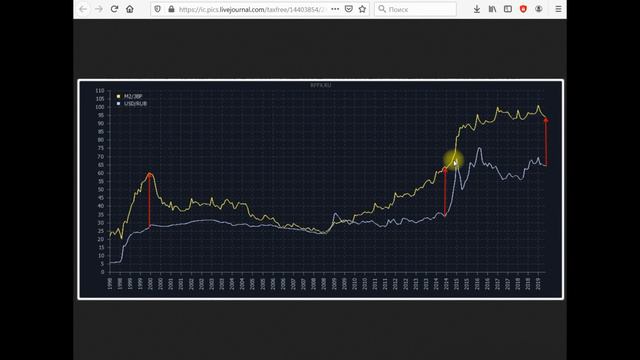Open tracking protection shield in address bar
The image size is (640, 360).
point(158,9)
